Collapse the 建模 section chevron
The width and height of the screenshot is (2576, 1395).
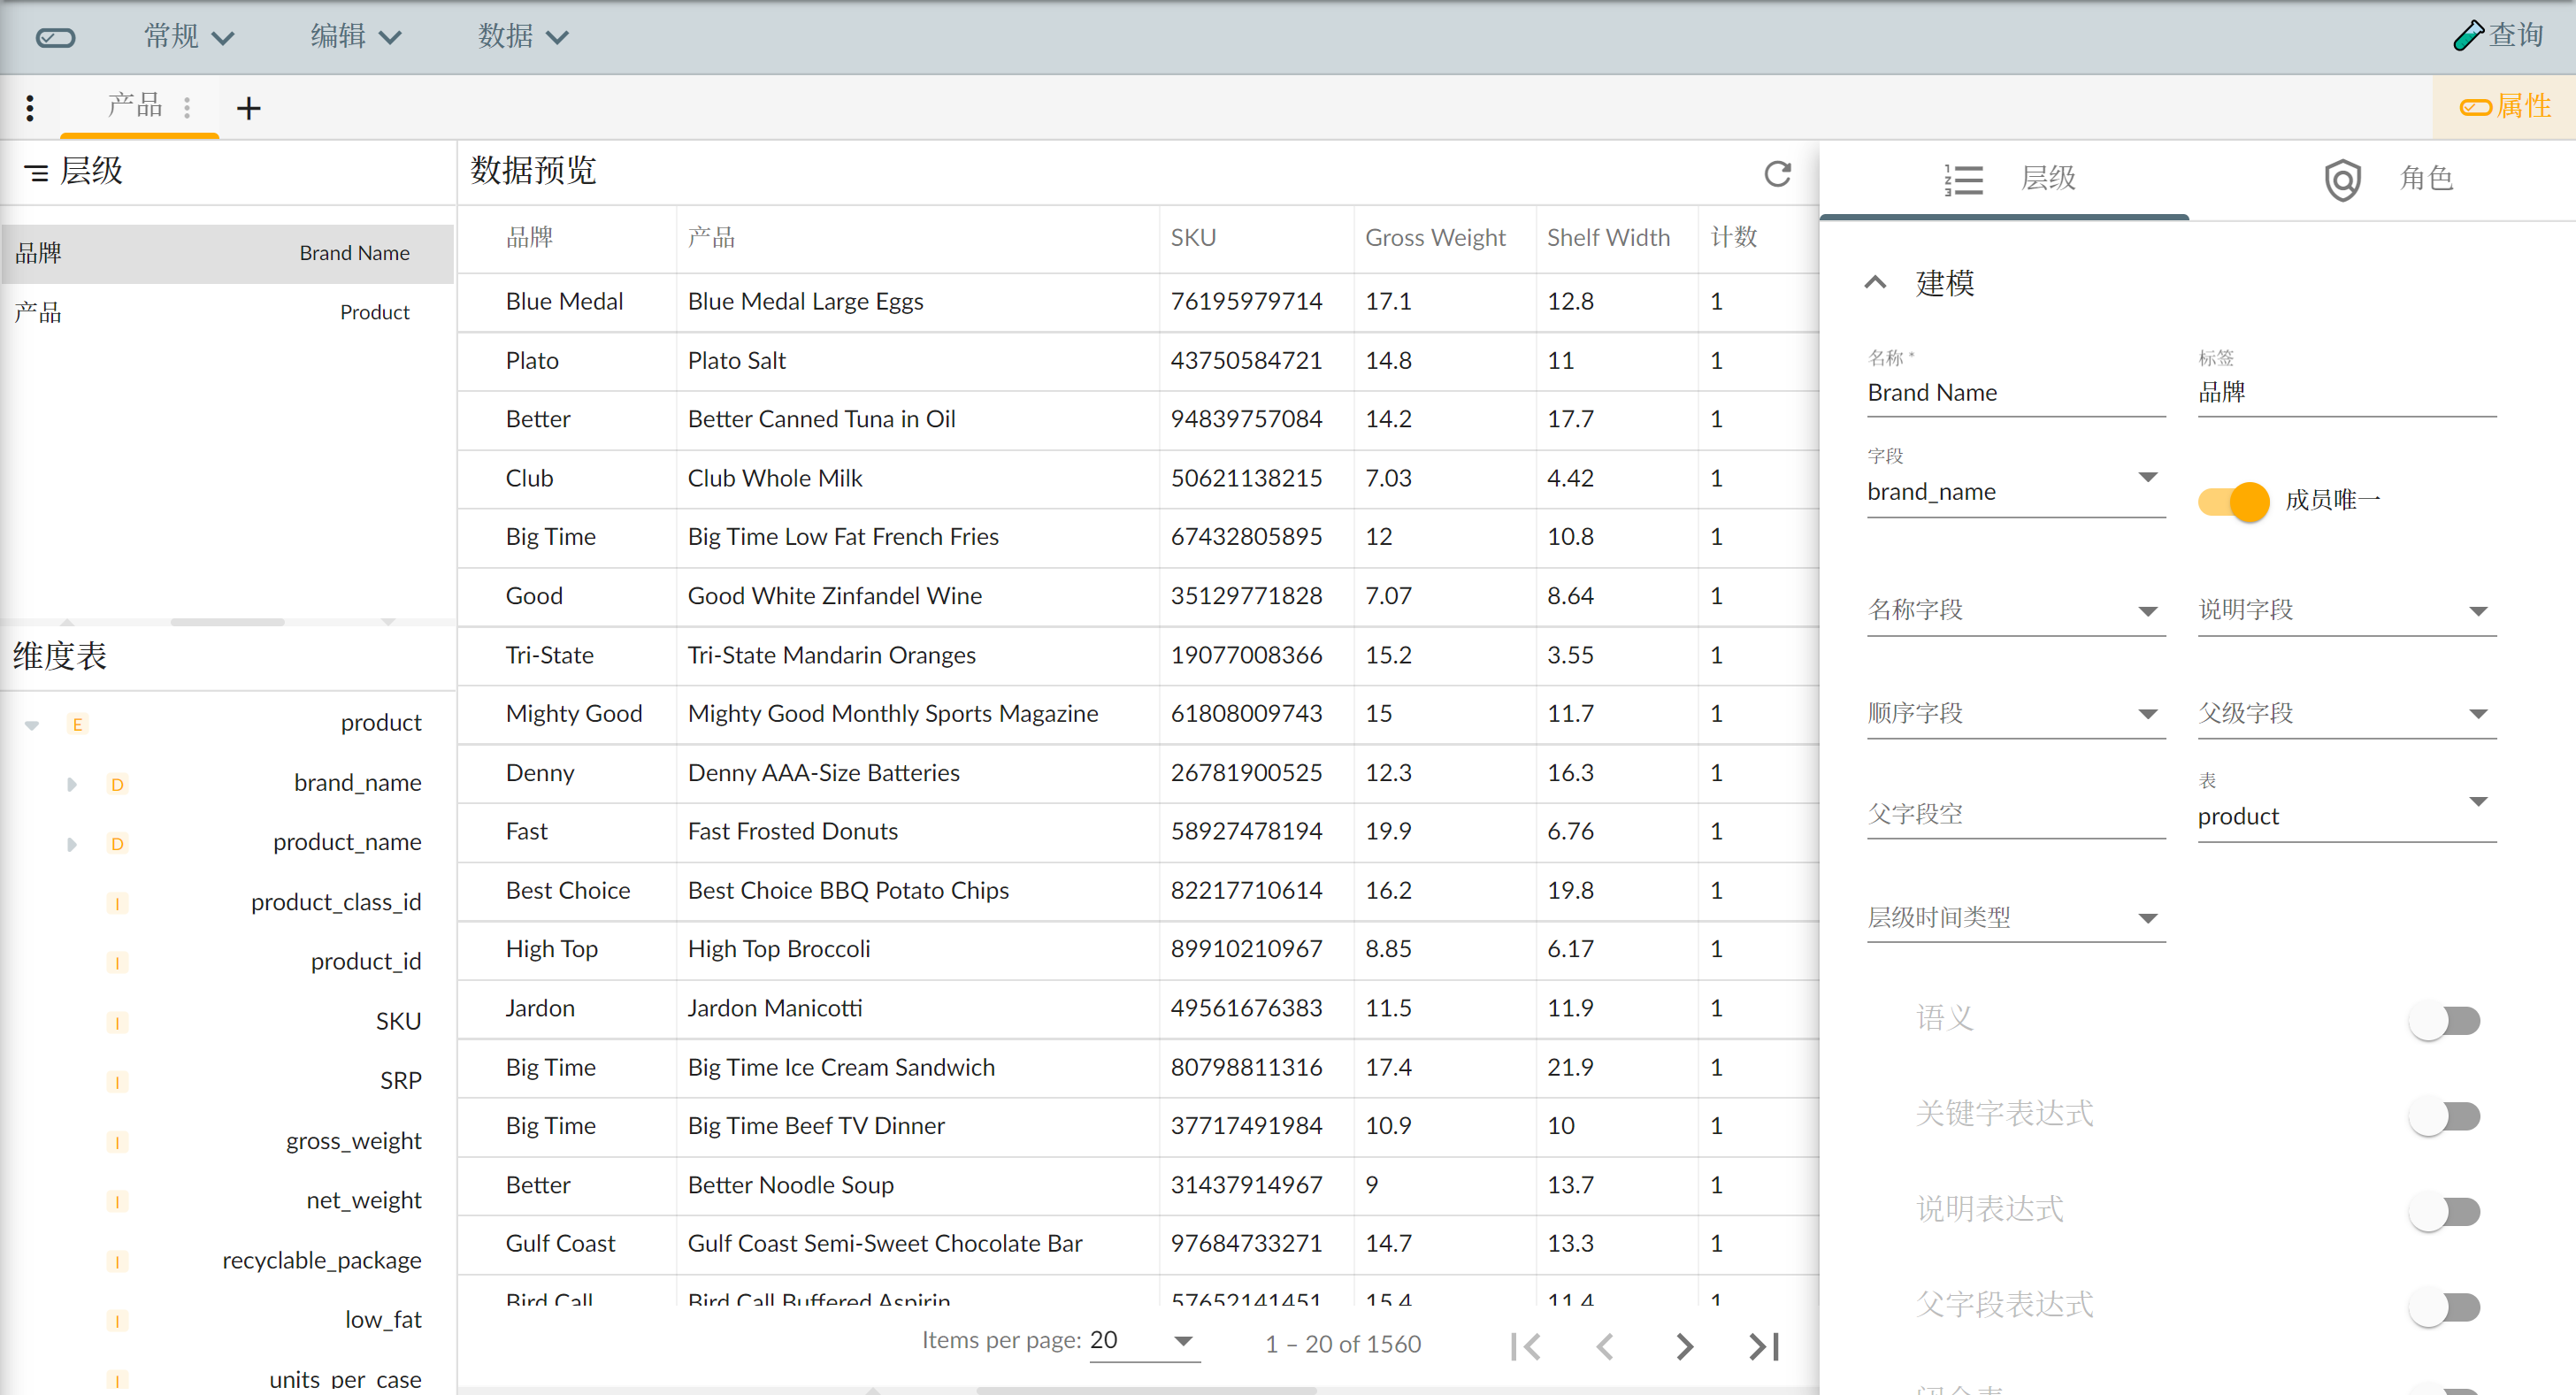coord(1875,283)
